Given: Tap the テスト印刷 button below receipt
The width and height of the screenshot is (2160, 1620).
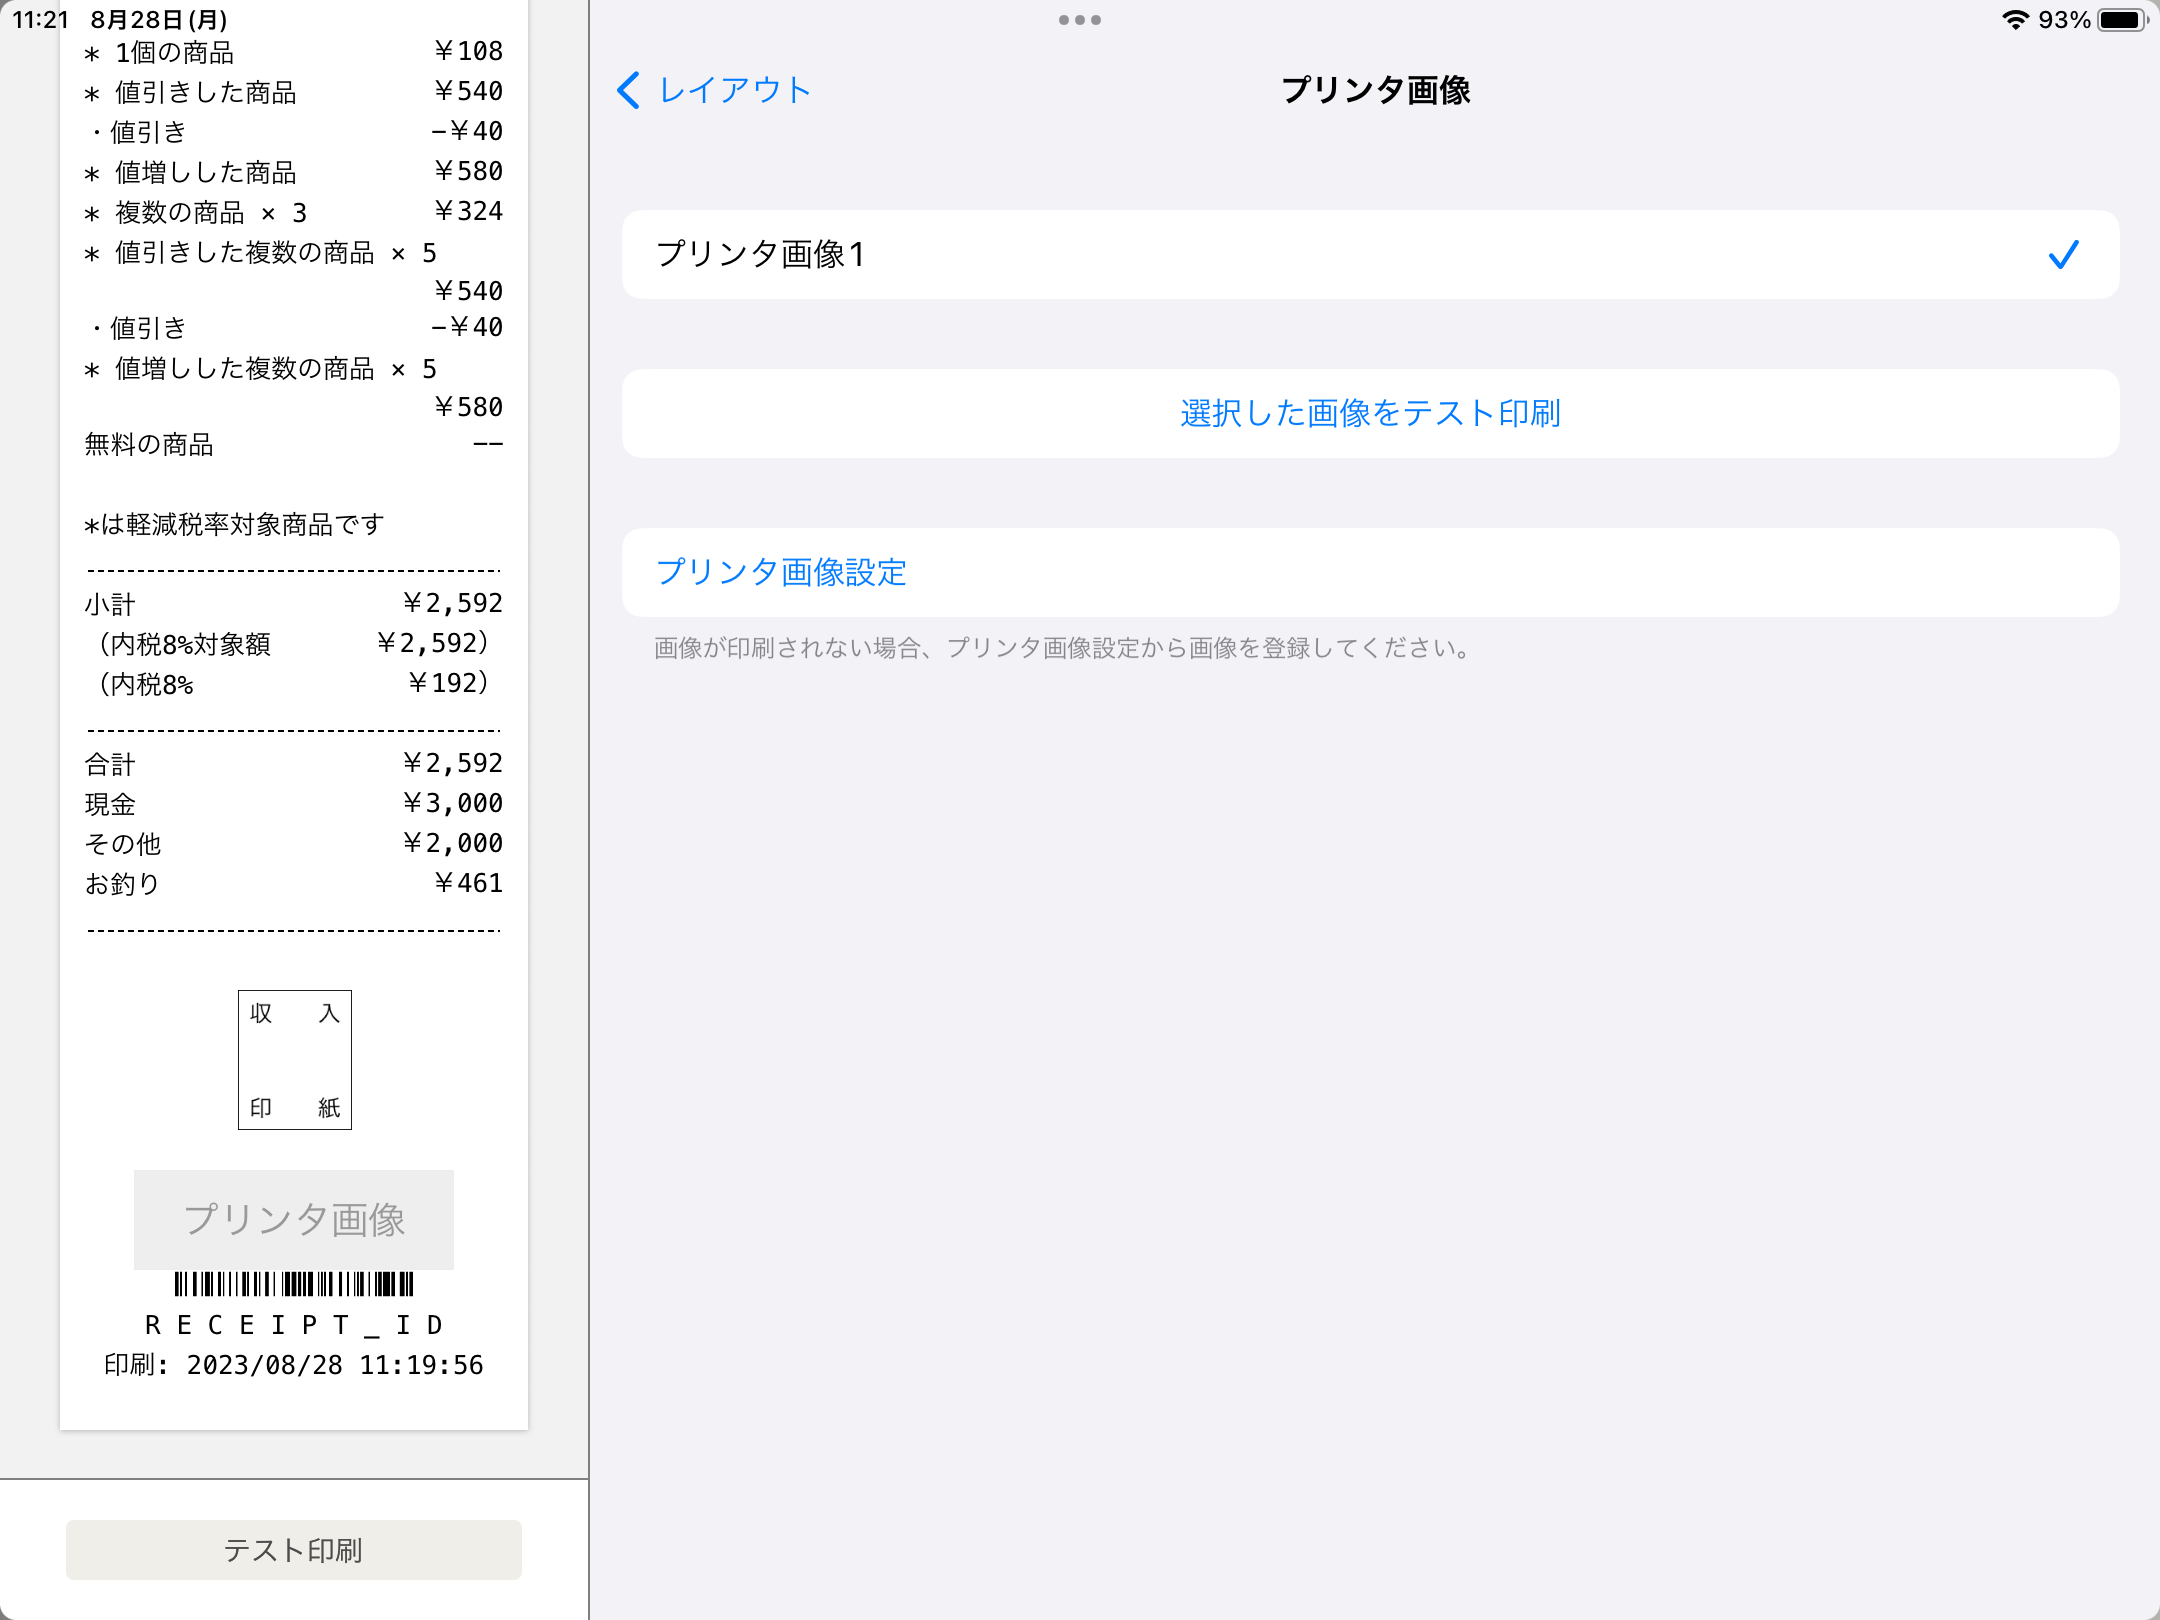Looking at the screenshot, I should pyautogui.click(x=294, y=1550).
